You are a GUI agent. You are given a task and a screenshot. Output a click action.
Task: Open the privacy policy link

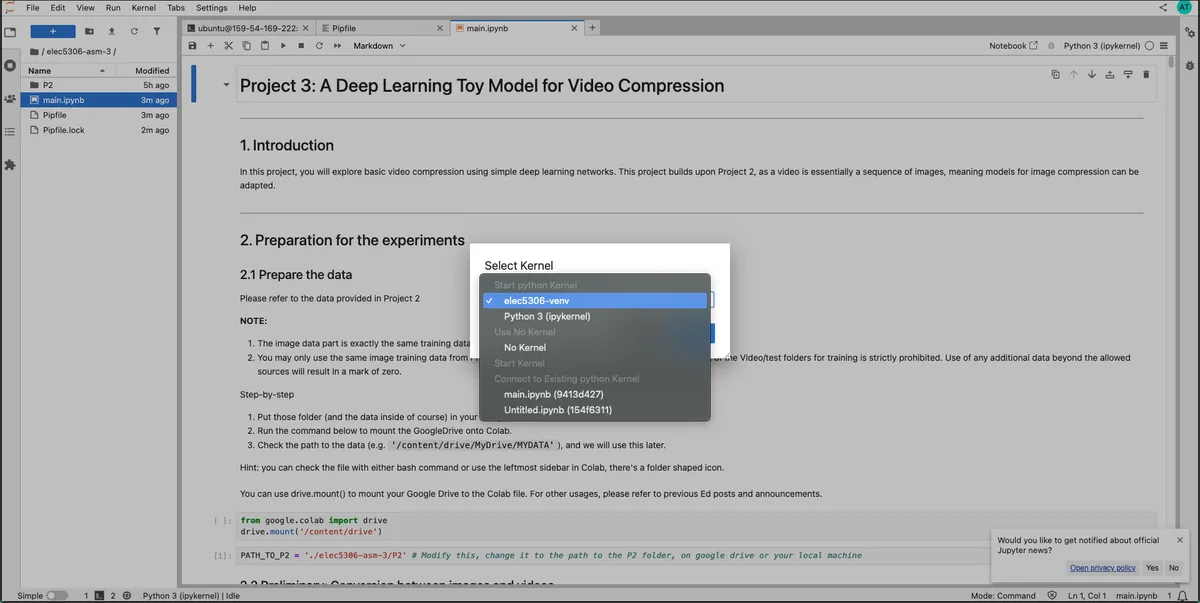(x=1102, y=568)
